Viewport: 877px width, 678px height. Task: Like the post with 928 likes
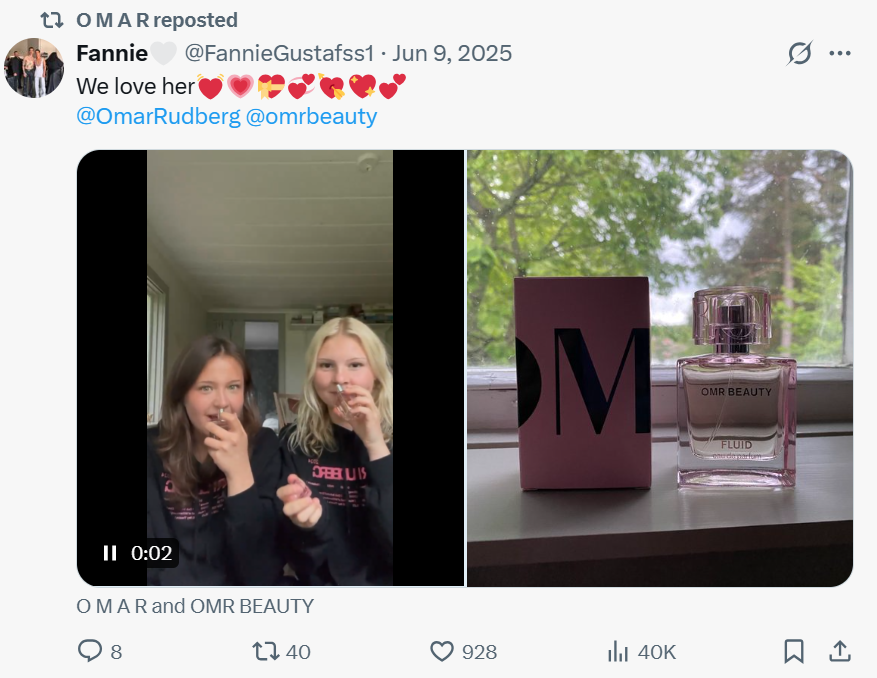442,652
